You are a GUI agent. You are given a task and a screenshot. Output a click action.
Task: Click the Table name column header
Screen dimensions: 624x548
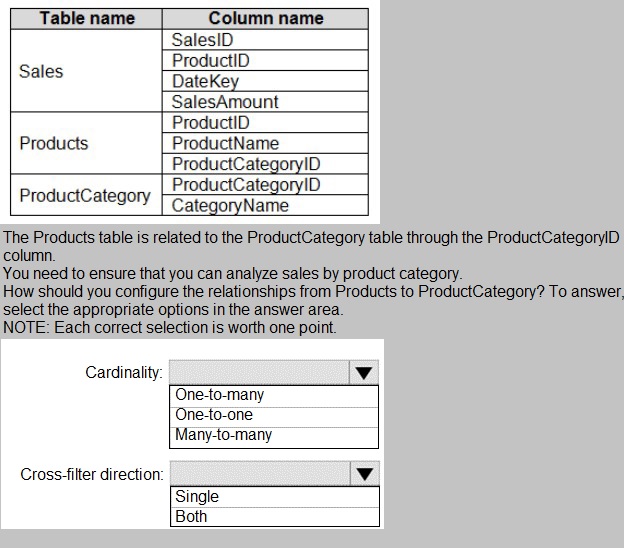[86, 19]
